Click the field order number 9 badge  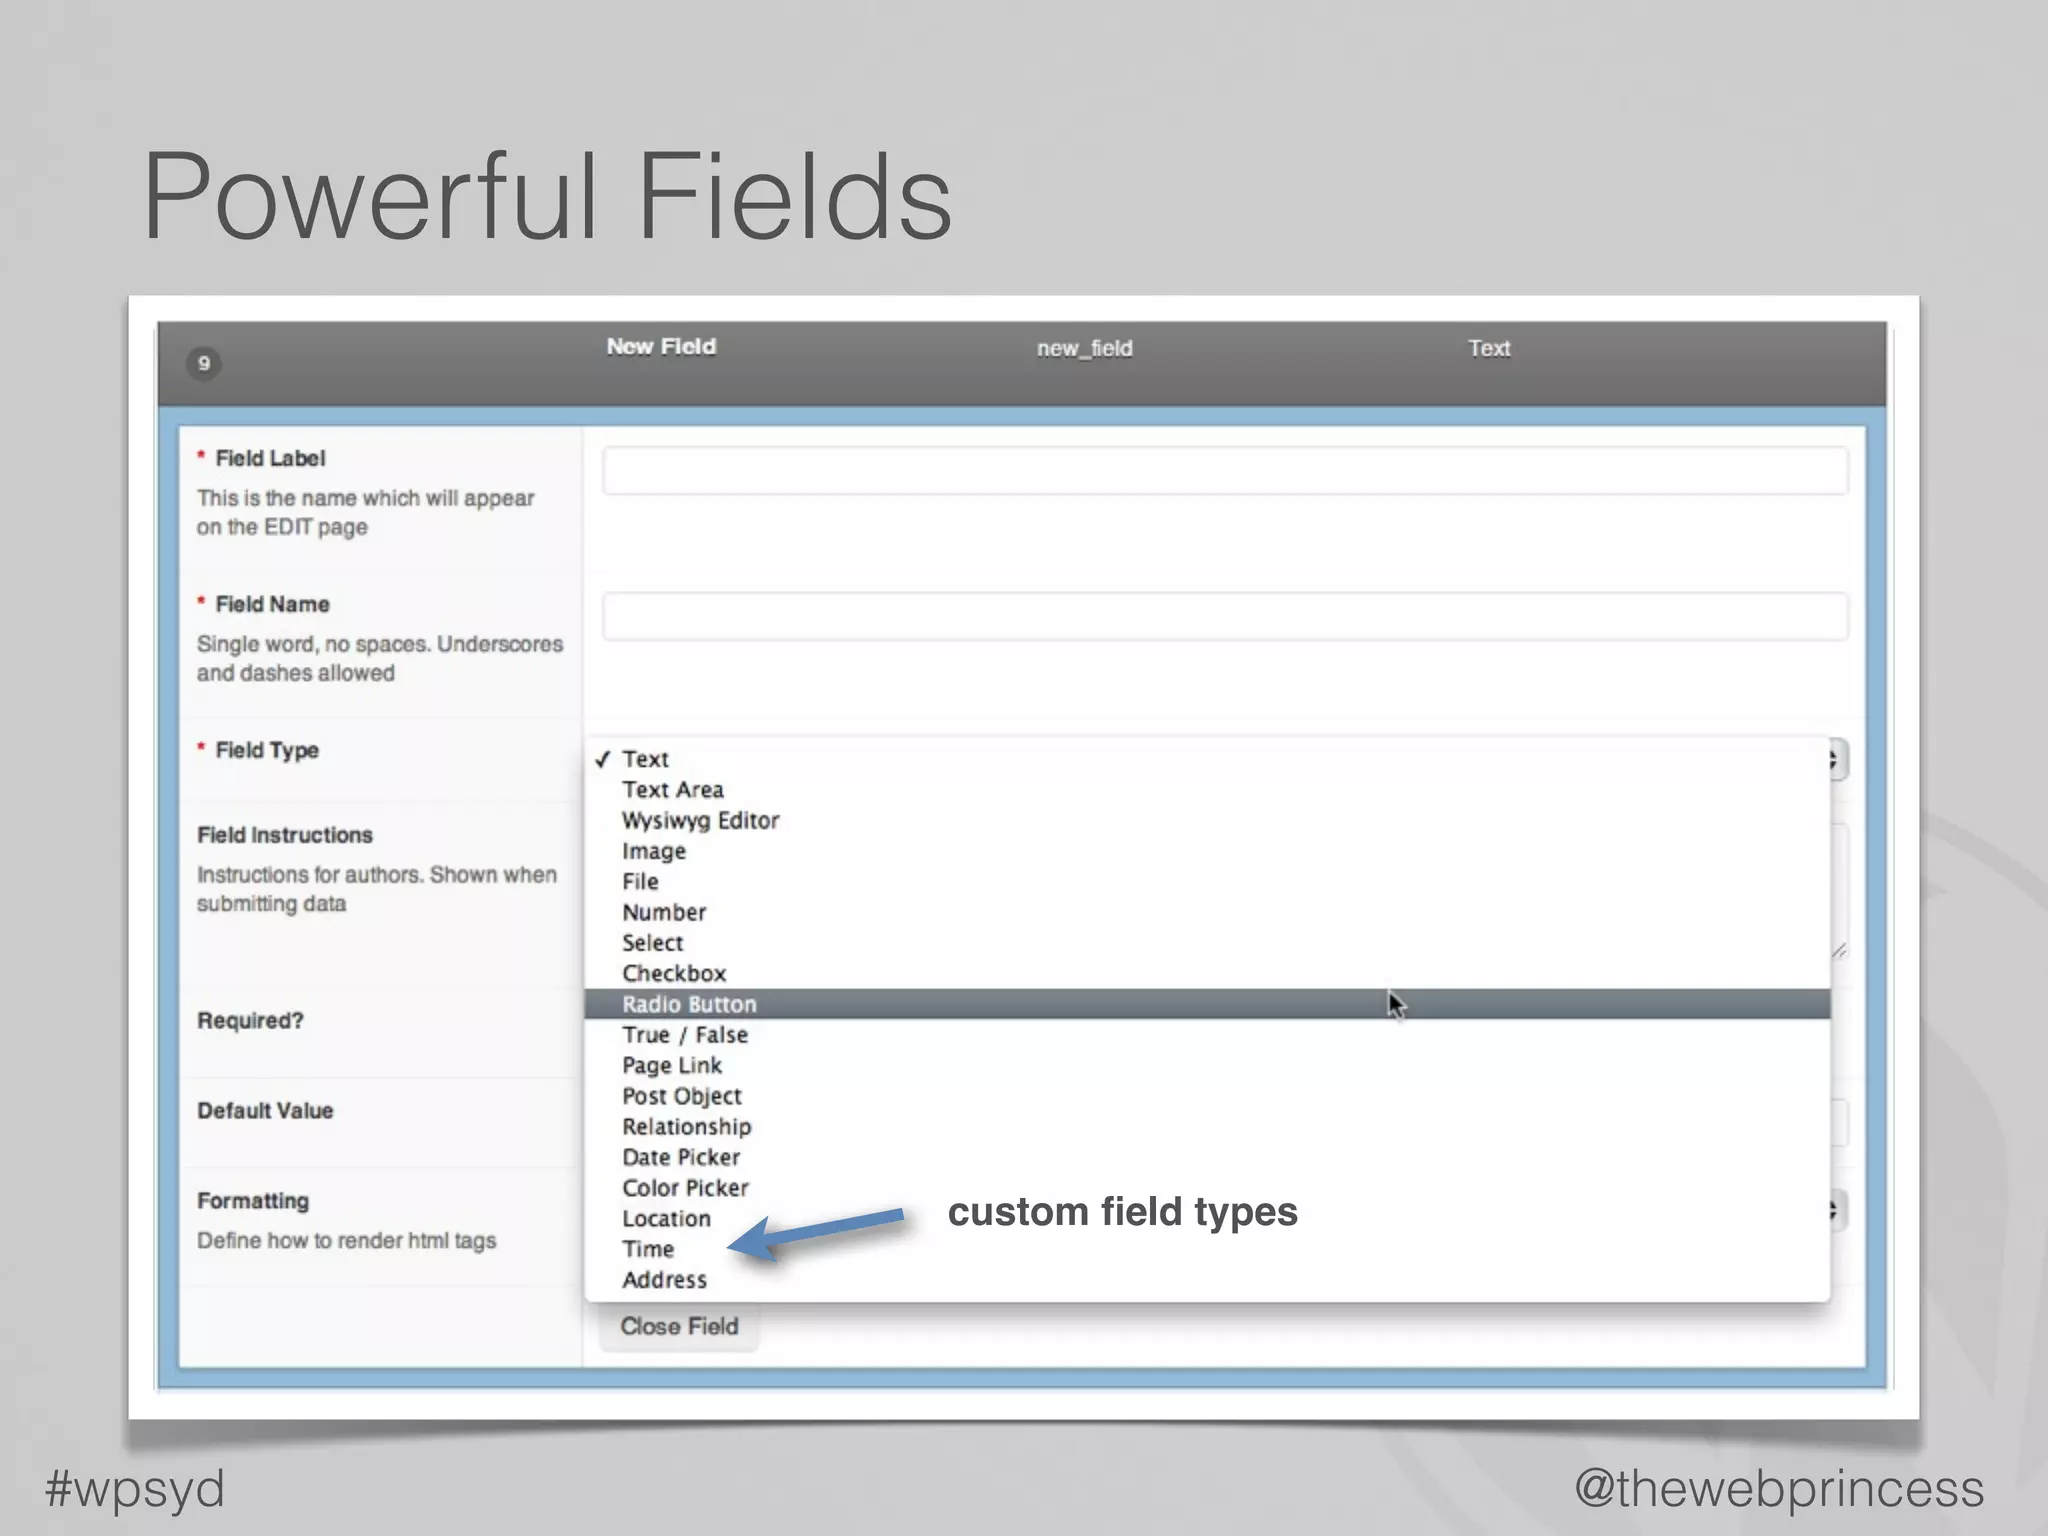point(204,363)
